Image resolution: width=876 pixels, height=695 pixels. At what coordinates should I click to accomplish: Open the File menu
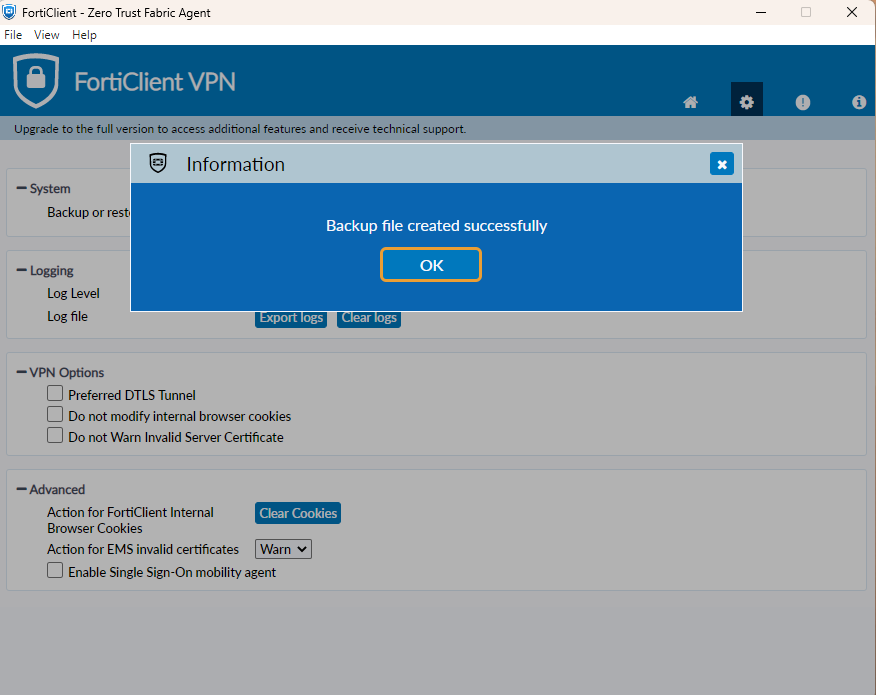pos(13,35)
